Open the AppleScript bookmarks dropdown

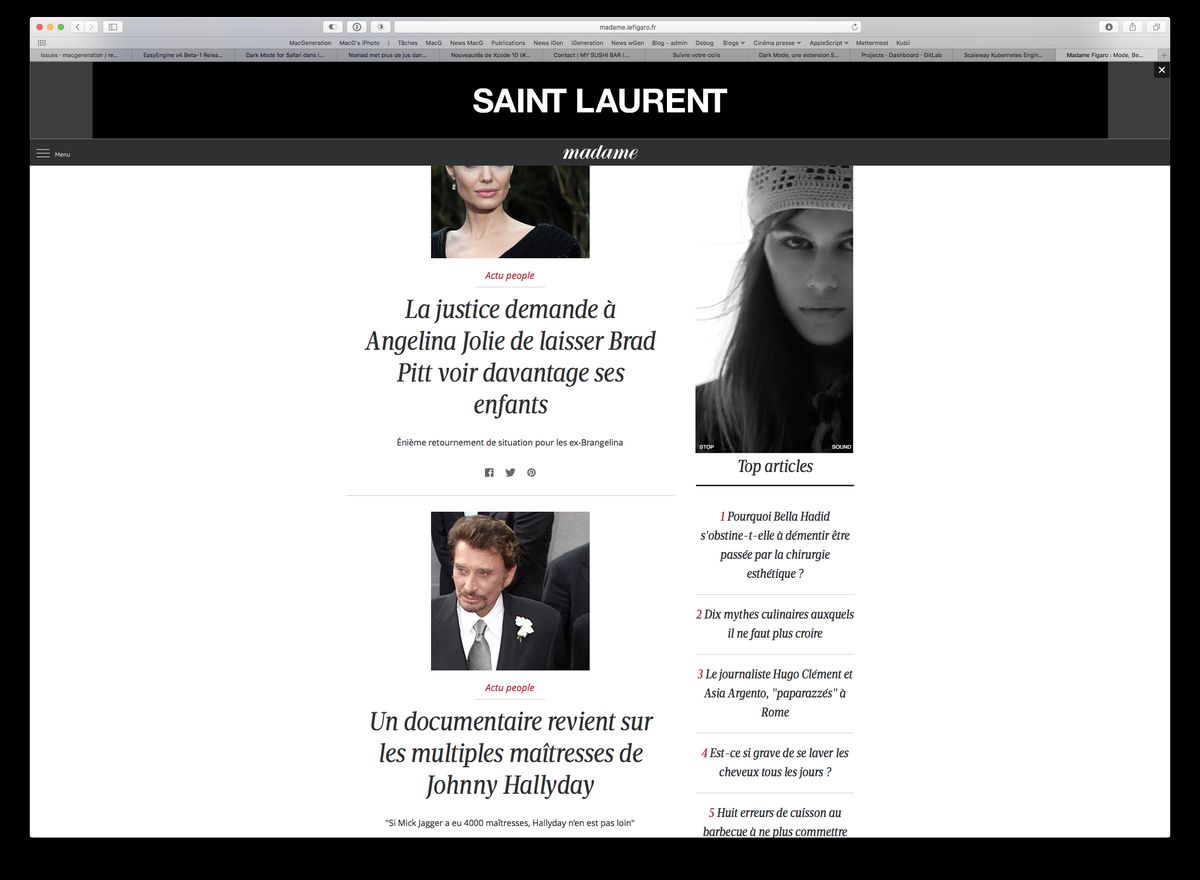(x=828, y=43)
